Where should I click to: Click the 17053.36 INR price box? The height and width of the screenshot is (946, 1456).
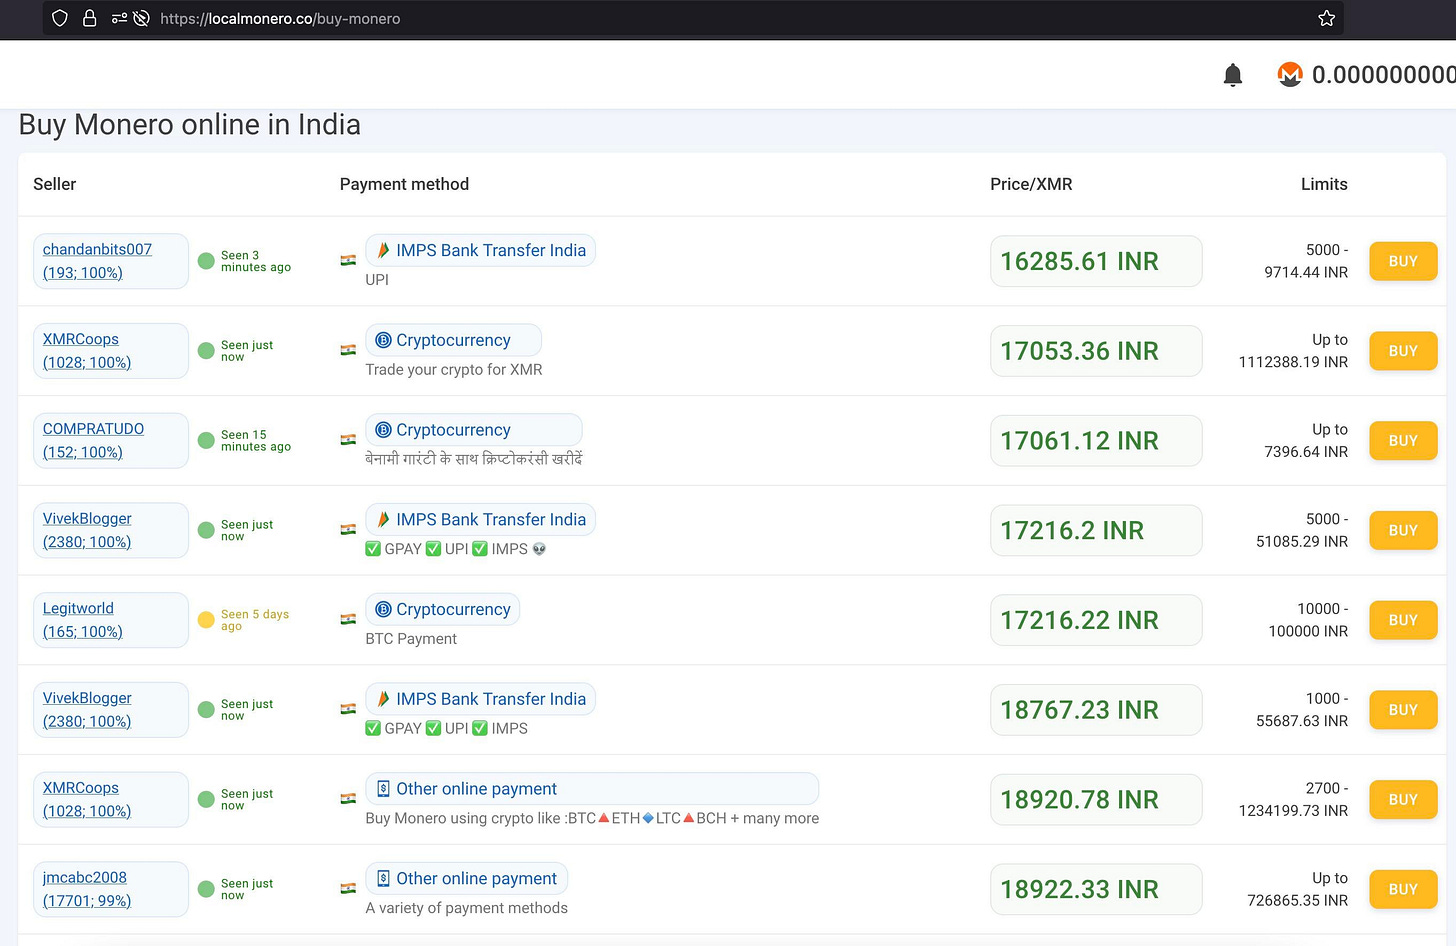pyautogui.click(x=1096, y=351)
